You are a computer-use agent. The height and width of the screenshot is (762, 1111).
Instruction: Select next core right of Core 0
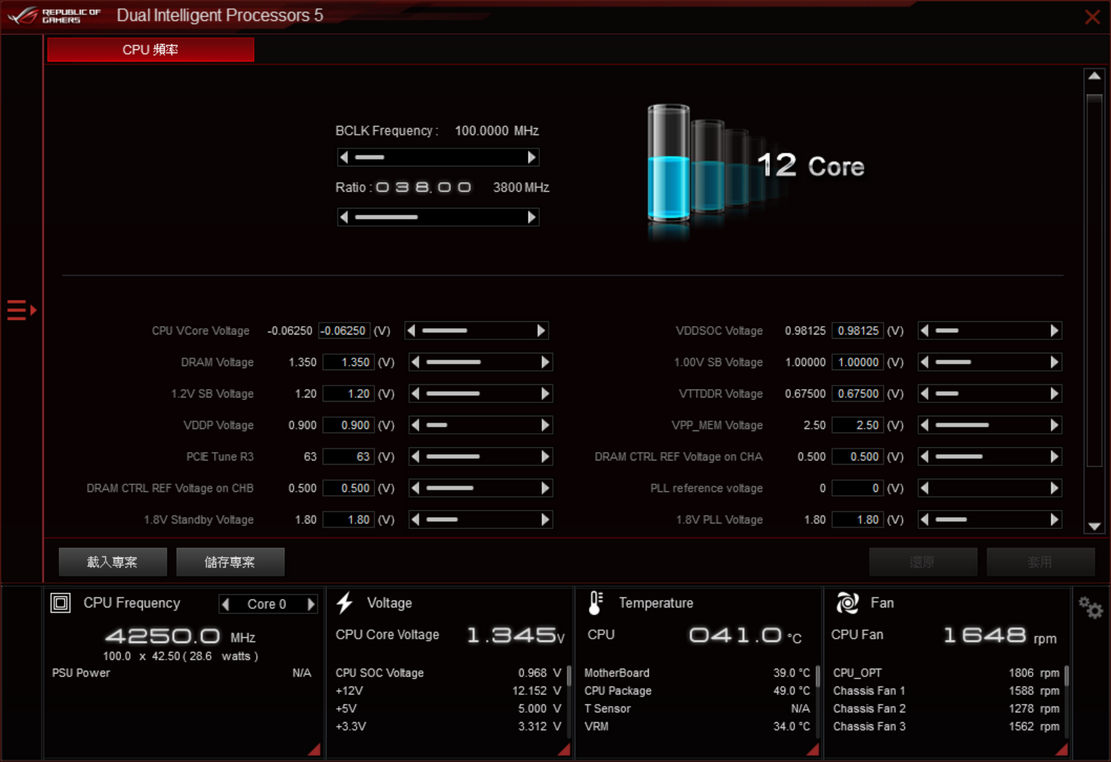[310, 604]
